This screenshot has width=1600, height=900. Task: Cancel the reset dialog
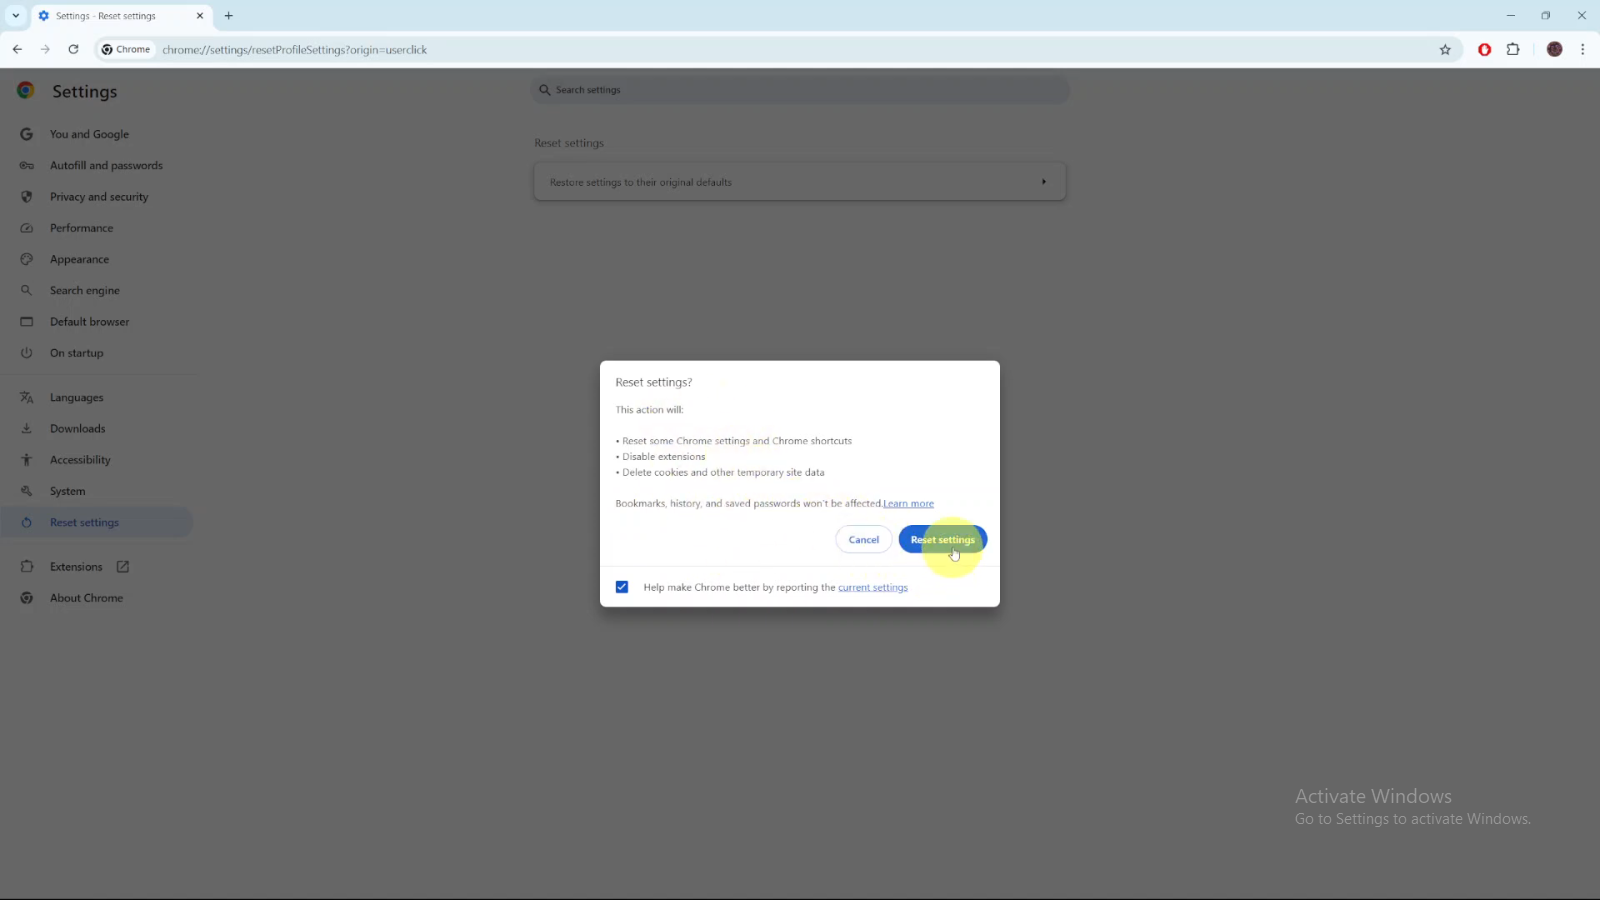tap(864, 540)
